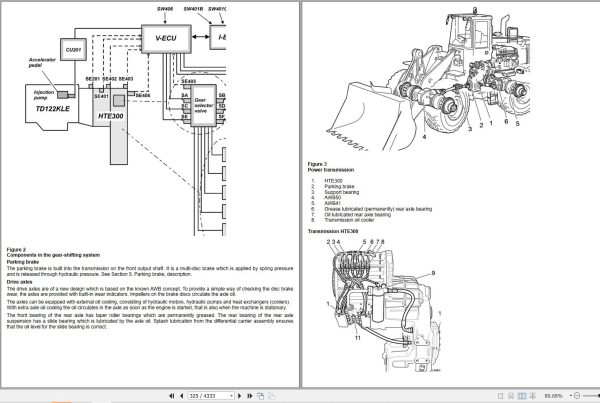Go forward to the next view

tap(272, 396)
